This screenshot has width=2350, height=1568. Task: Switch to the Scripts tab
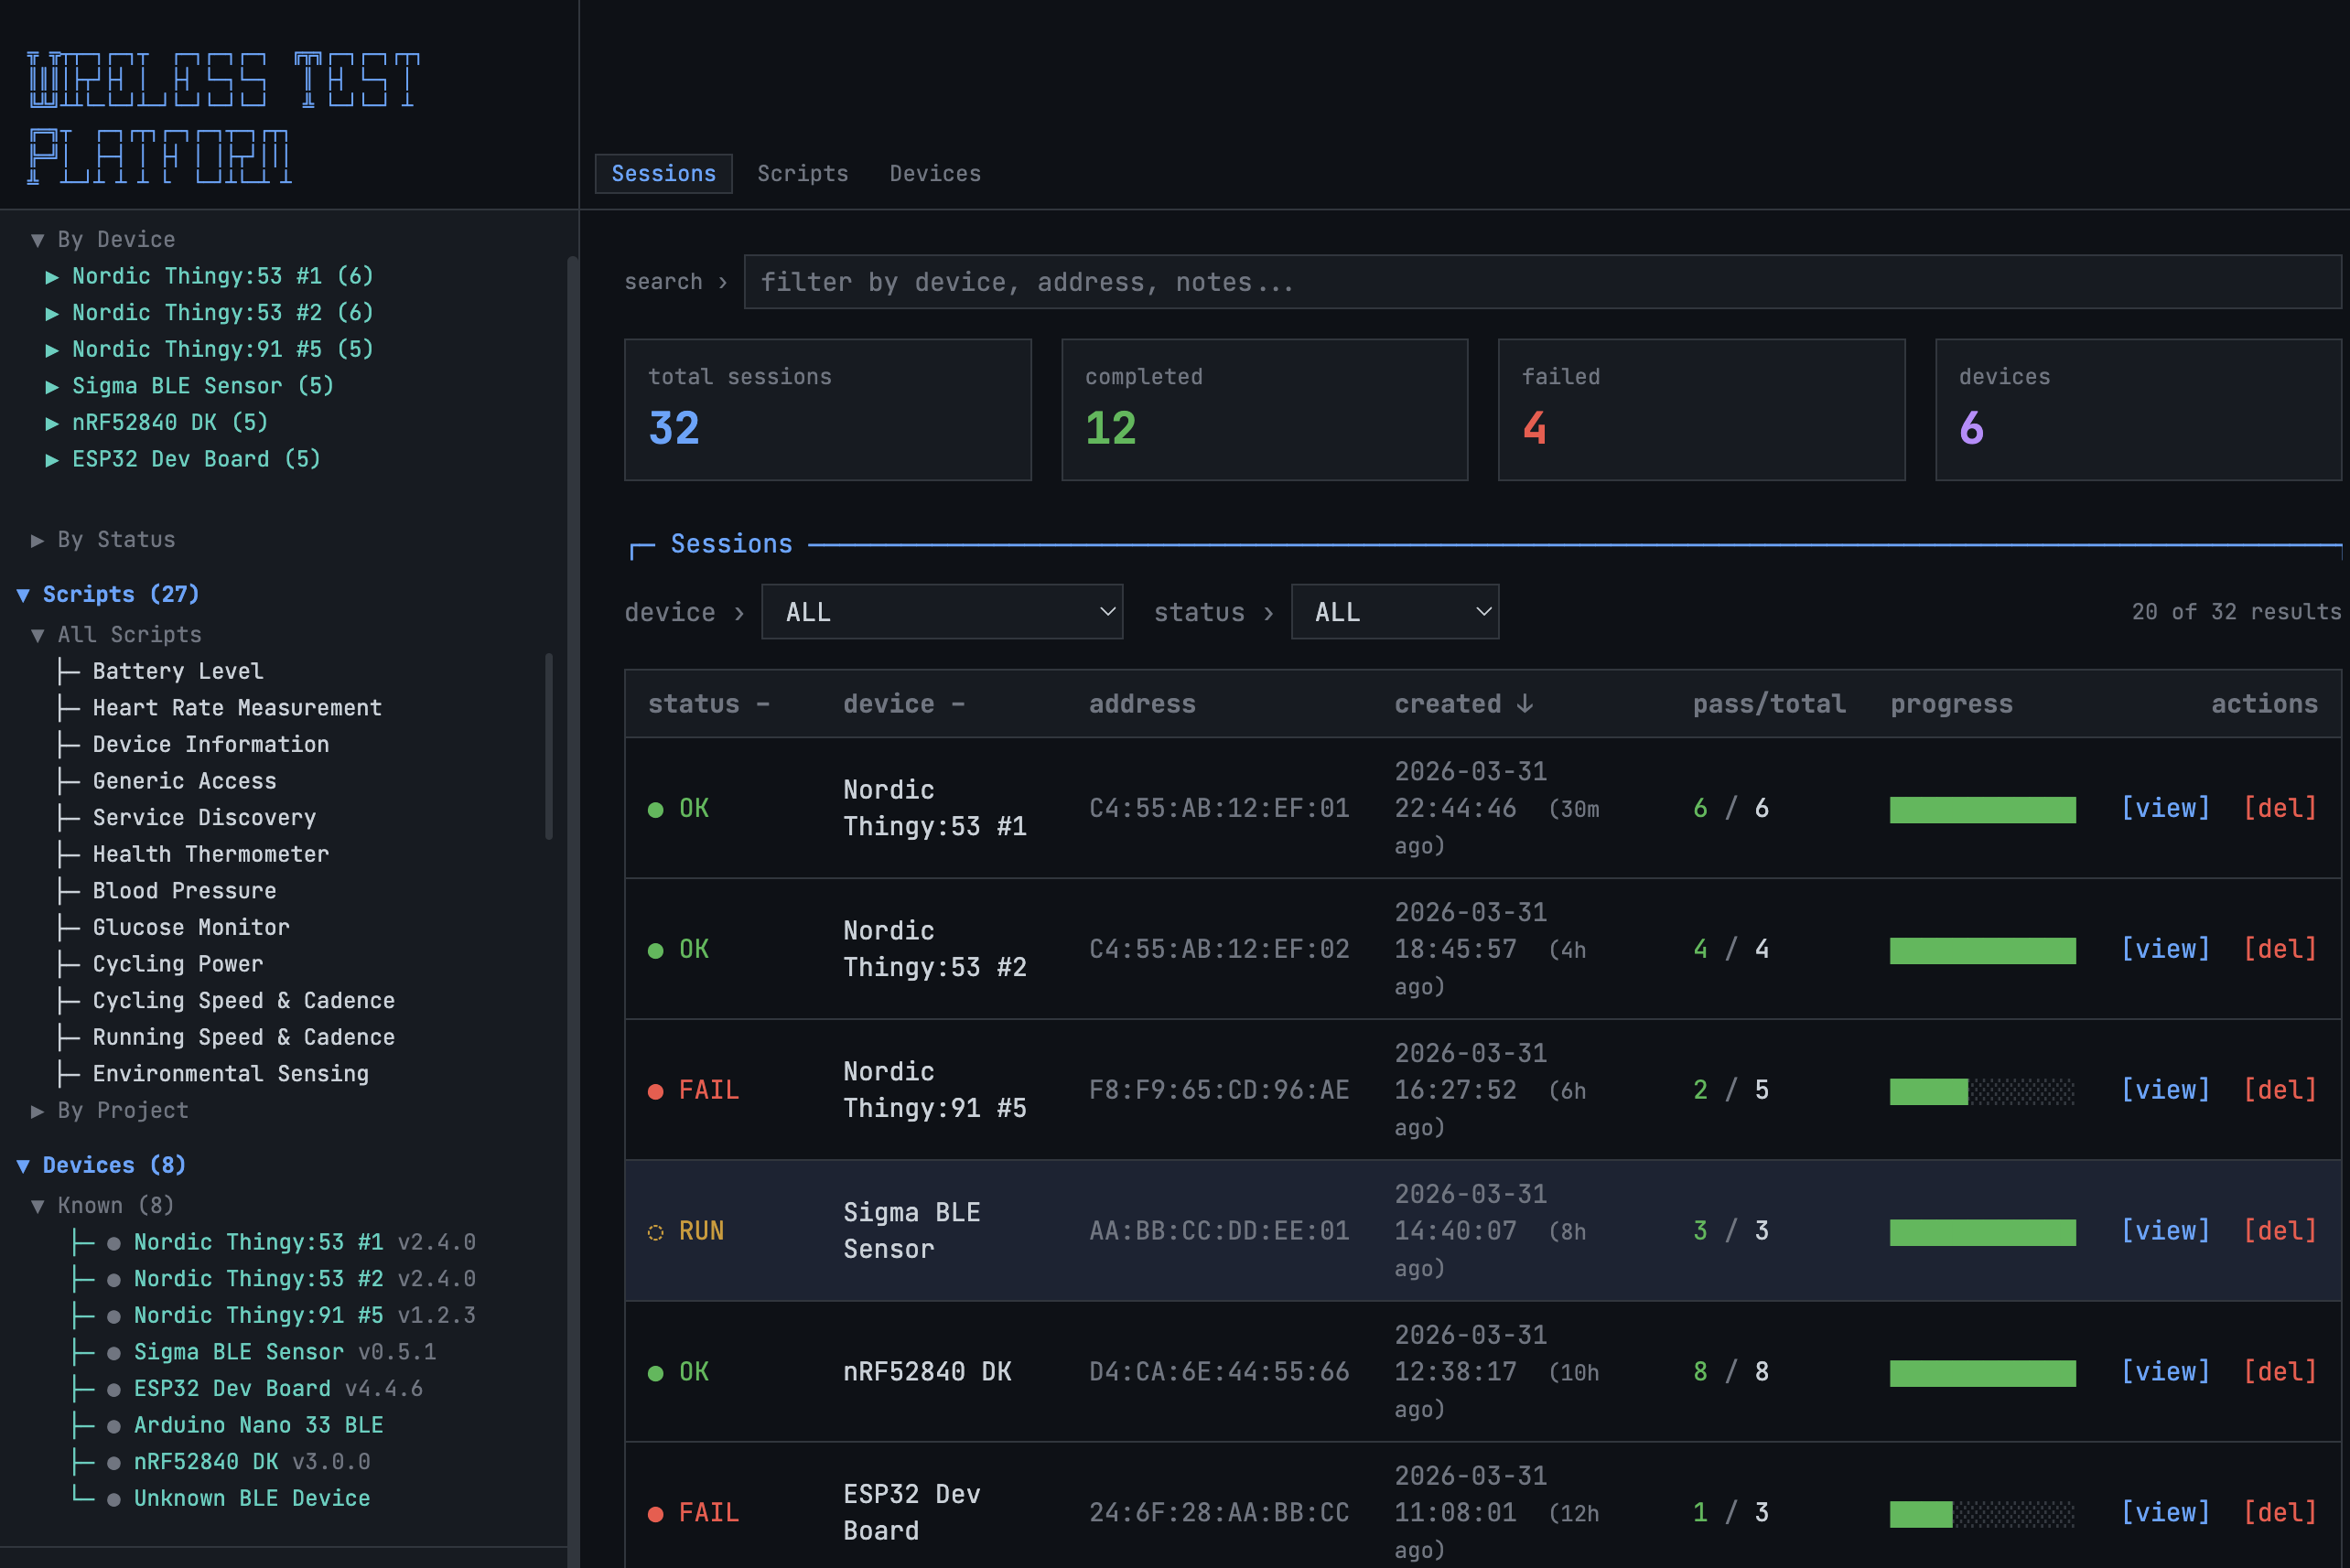pos(802,174)
